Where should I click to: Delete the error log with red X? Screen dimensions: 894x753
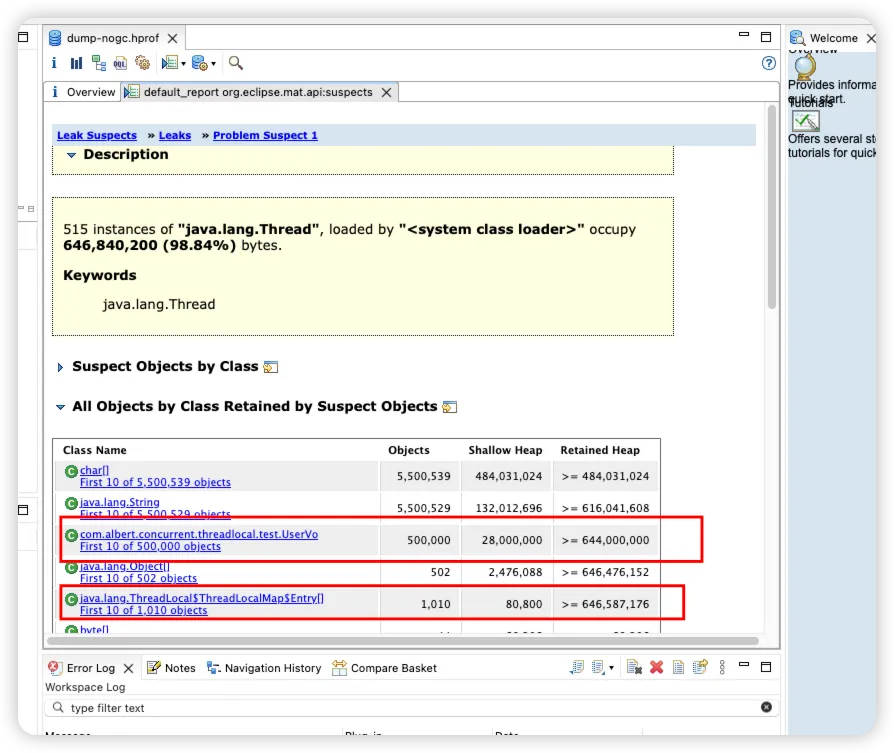pos(656,667)
